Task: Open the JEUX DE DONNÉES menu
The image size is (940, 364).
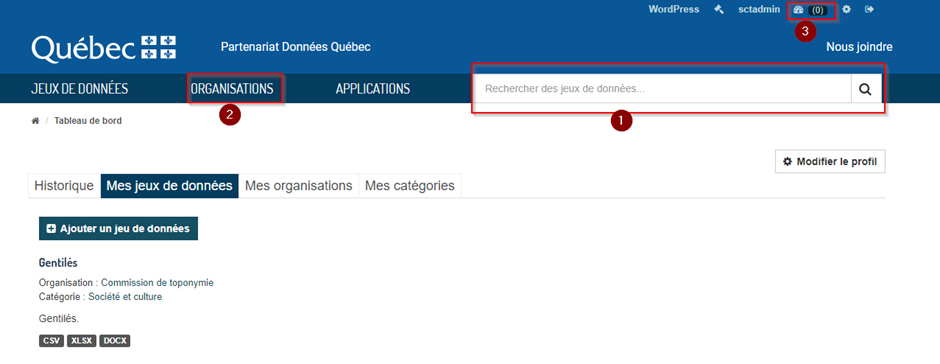Action: click(80, 89)
